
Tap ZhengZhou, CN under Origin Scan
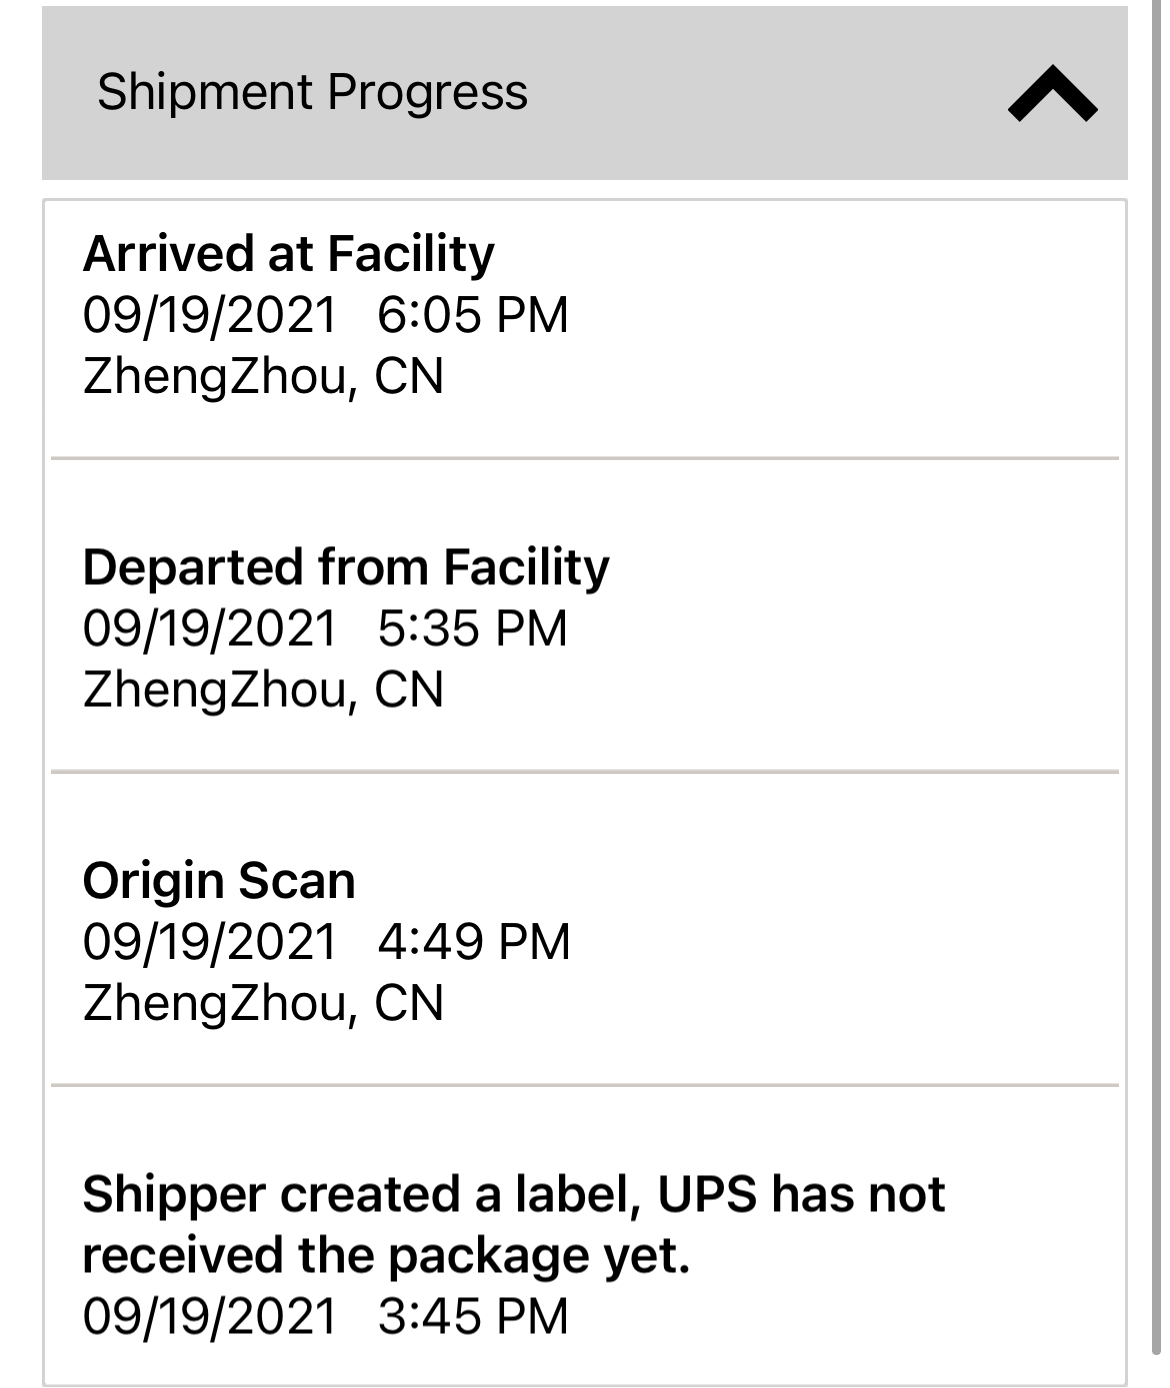click(x=263, y=1003)
